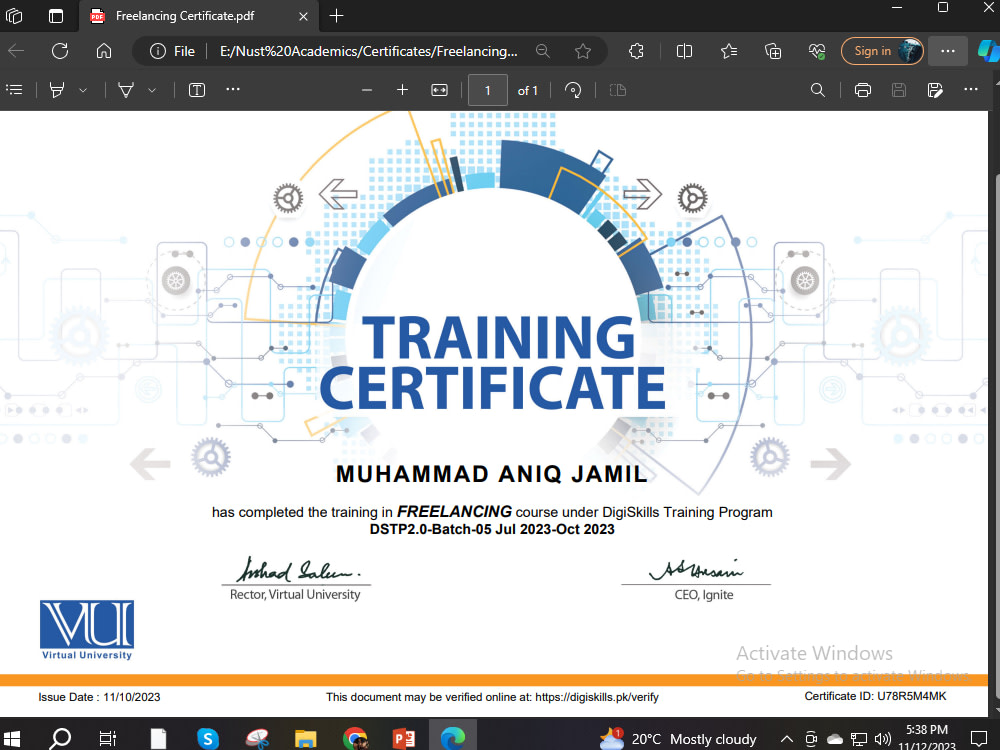
Task: Show hidden system tray icons
Action: pyautogui.click(x=787, y=739)
